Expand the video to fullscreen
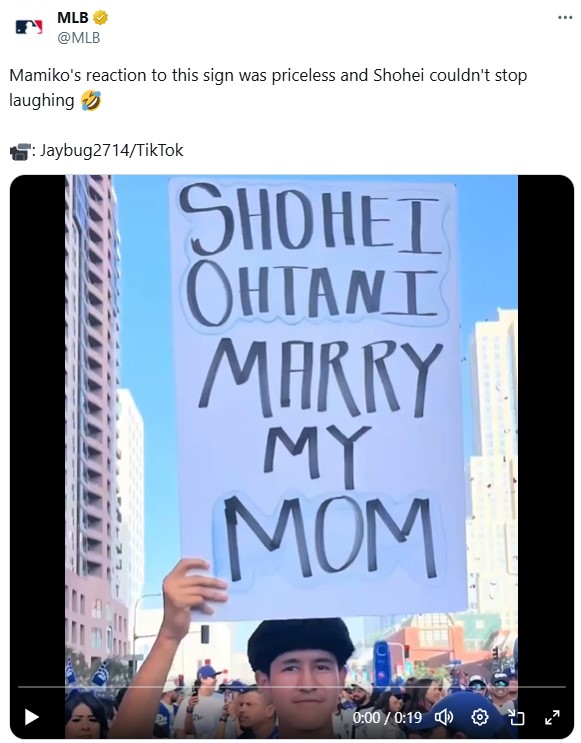This screenshot has width=581, height=743. coord(552,717)
